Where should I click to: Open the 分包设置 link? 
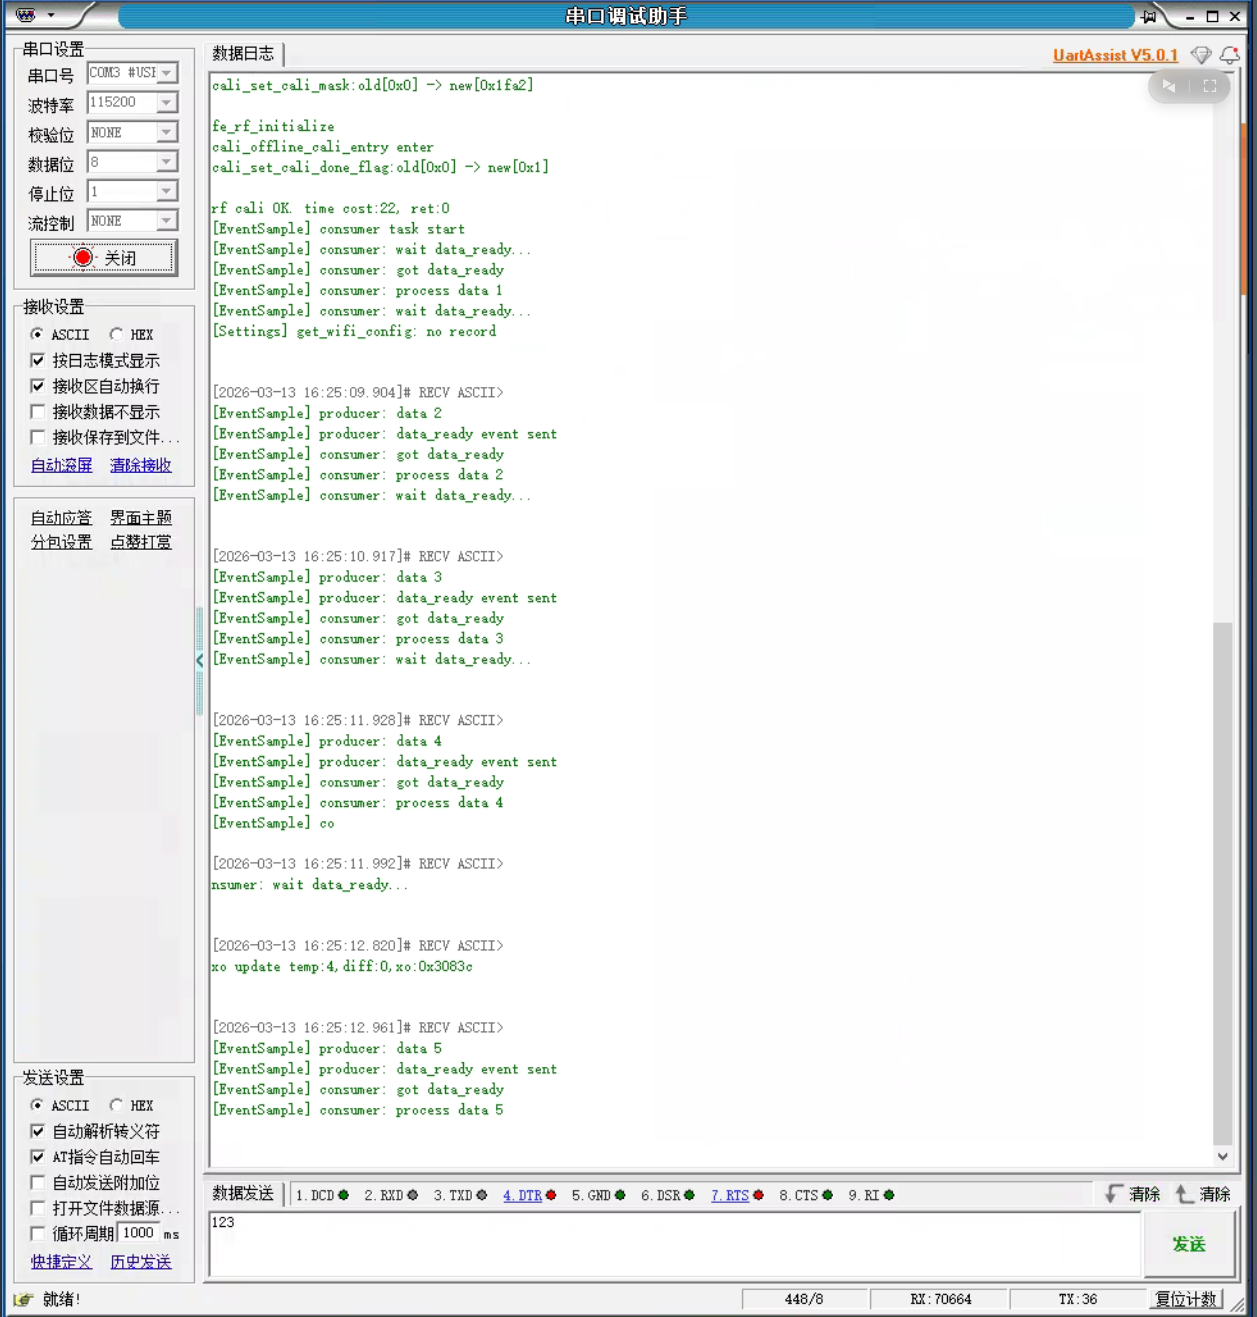61,542
